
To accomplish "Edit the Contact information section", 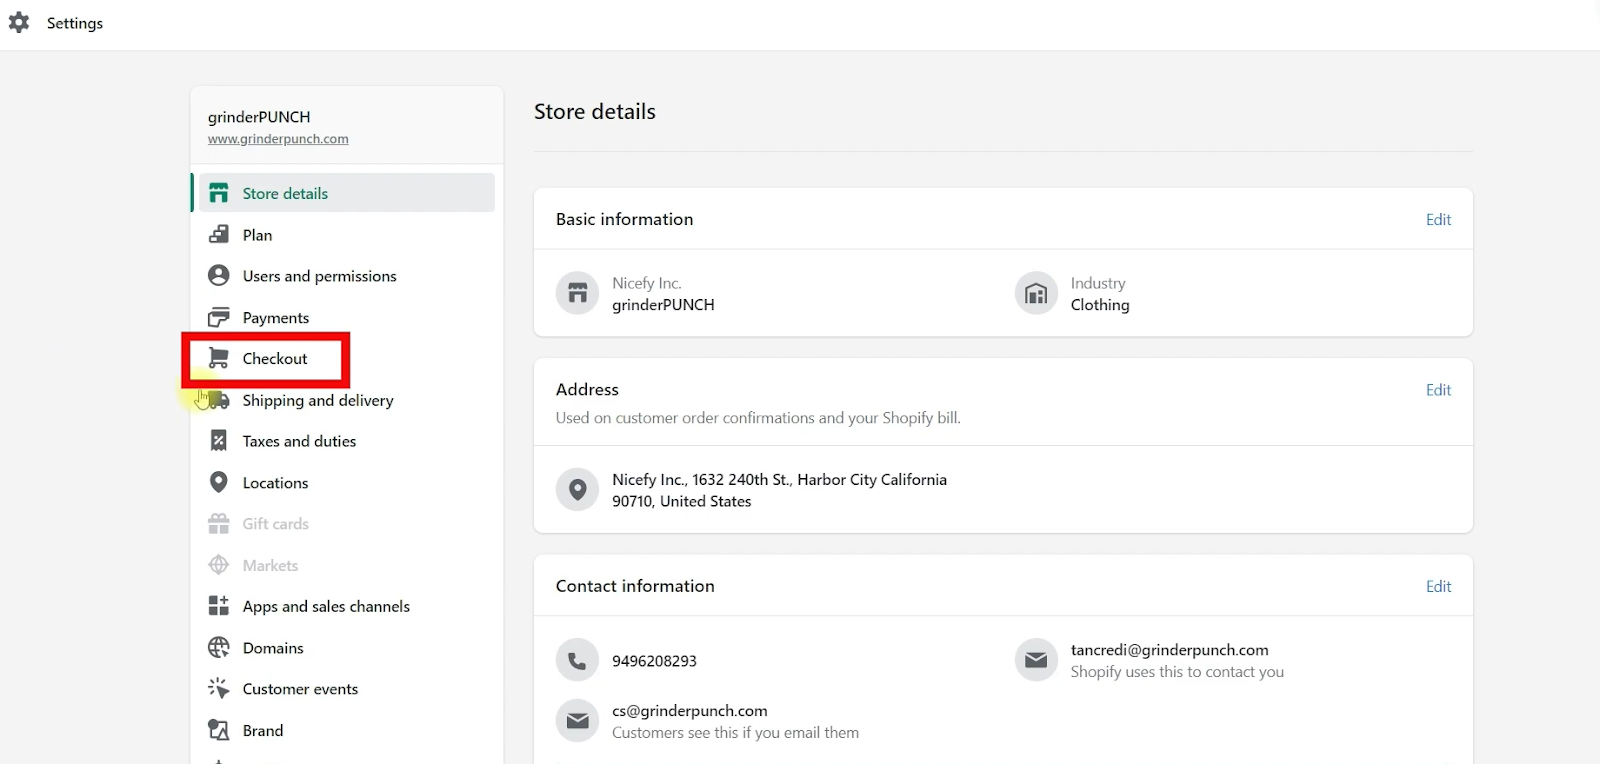I will (1438, 587).
